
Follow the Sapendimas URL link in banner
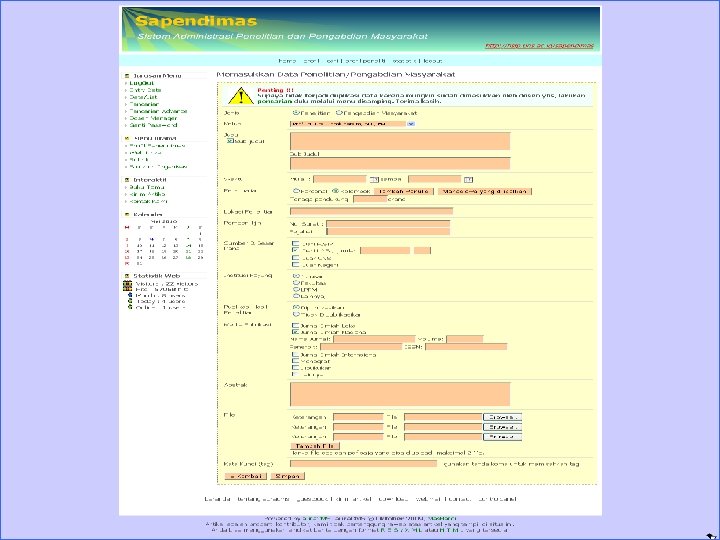[539, 46]
